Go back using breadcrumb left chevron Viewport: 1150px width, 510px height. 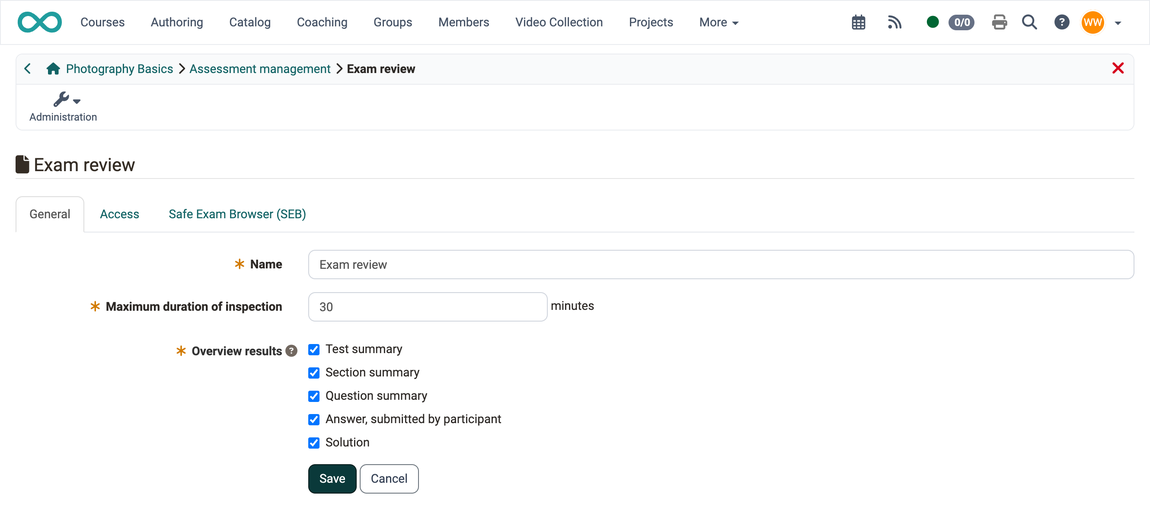click(27, 69)
